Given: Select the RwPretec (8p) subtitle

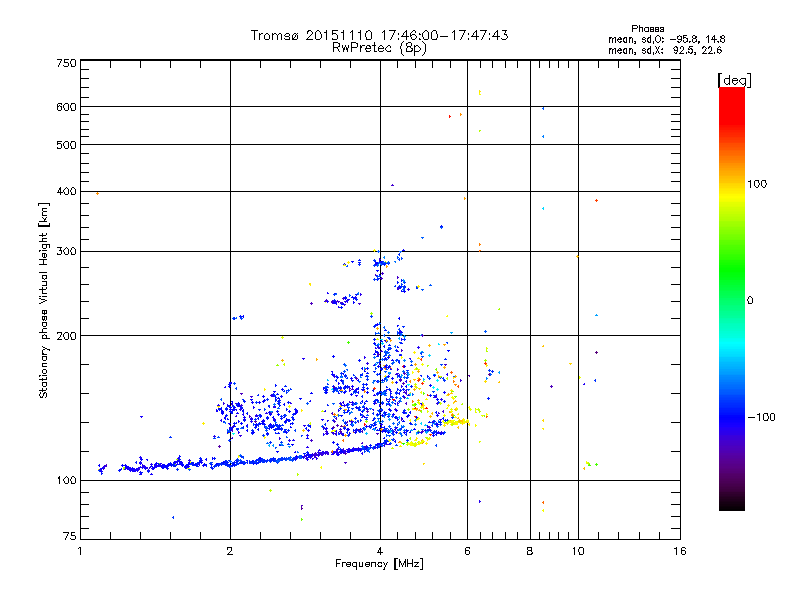Looking at the screenshot, I should 379,48.
